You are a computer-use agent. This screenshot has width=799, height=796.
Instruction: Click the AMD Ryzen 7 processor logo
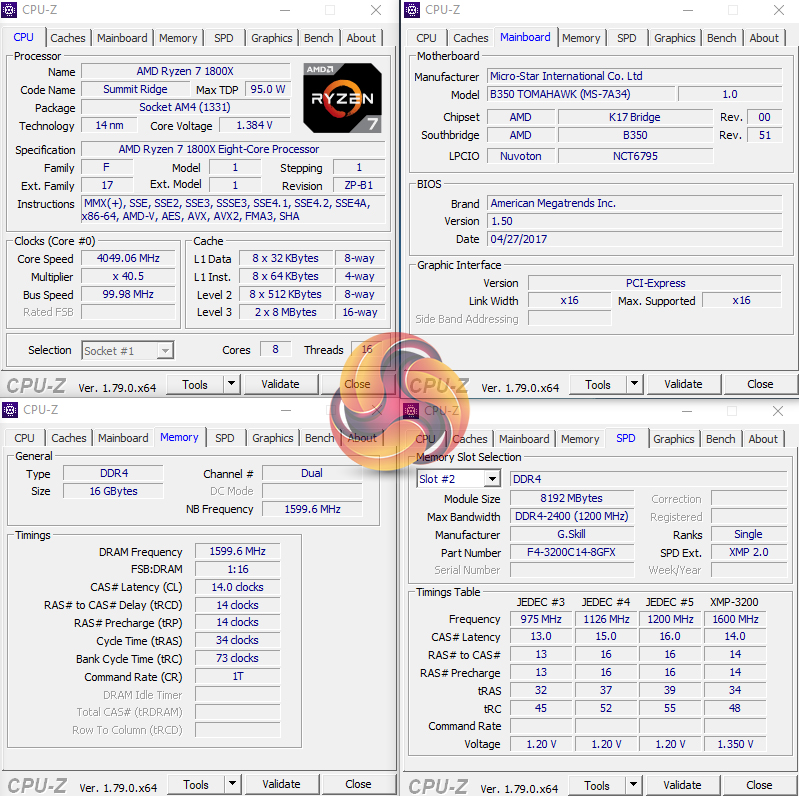coord(342,98)
